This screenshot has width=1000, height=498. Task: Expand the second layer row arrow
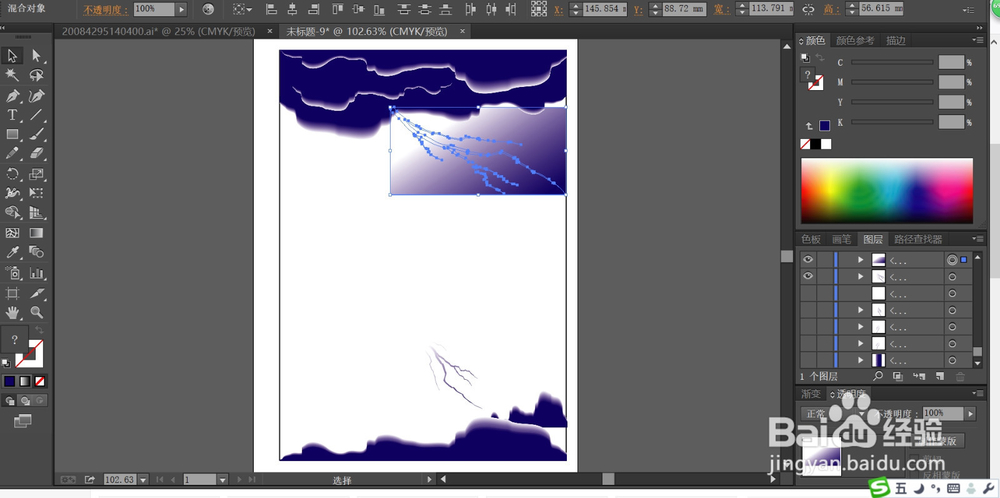(860, 276)
